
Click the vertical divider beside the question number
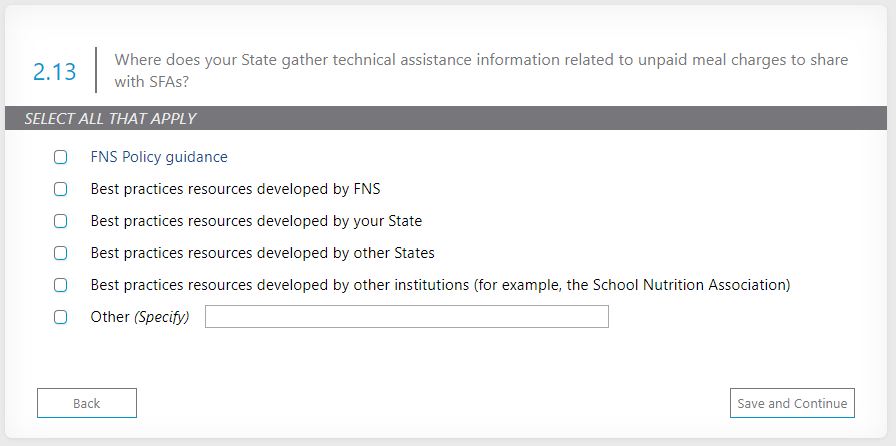tap(96, 70)
